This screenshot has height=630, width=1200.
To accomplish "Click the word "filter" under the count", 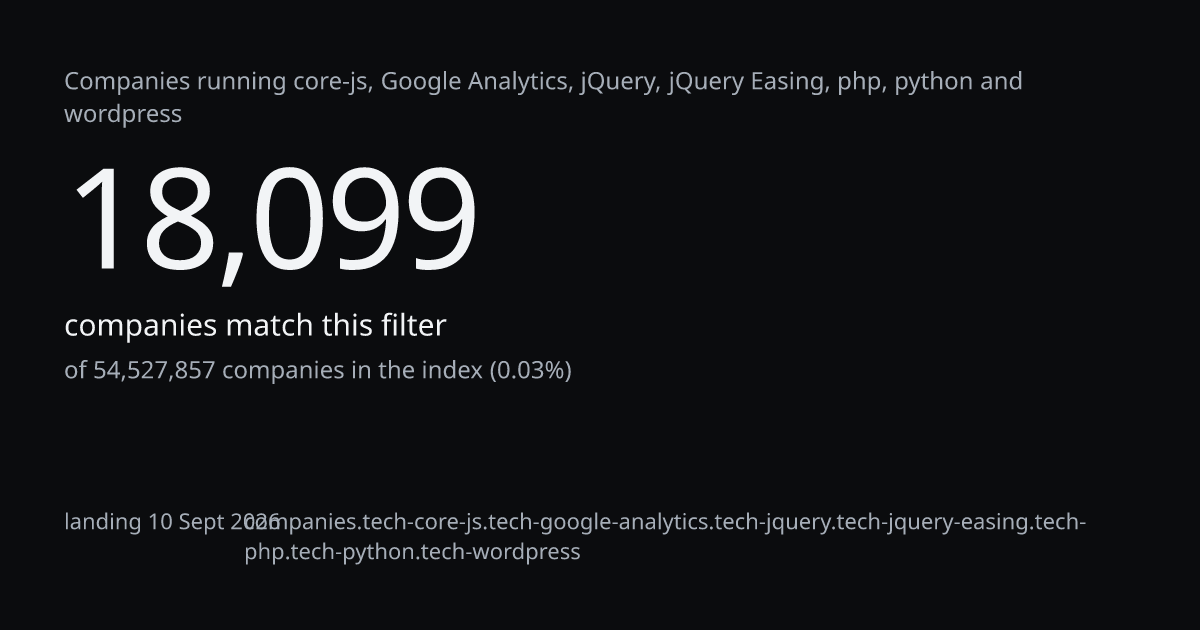I will (x=413, y=326).
